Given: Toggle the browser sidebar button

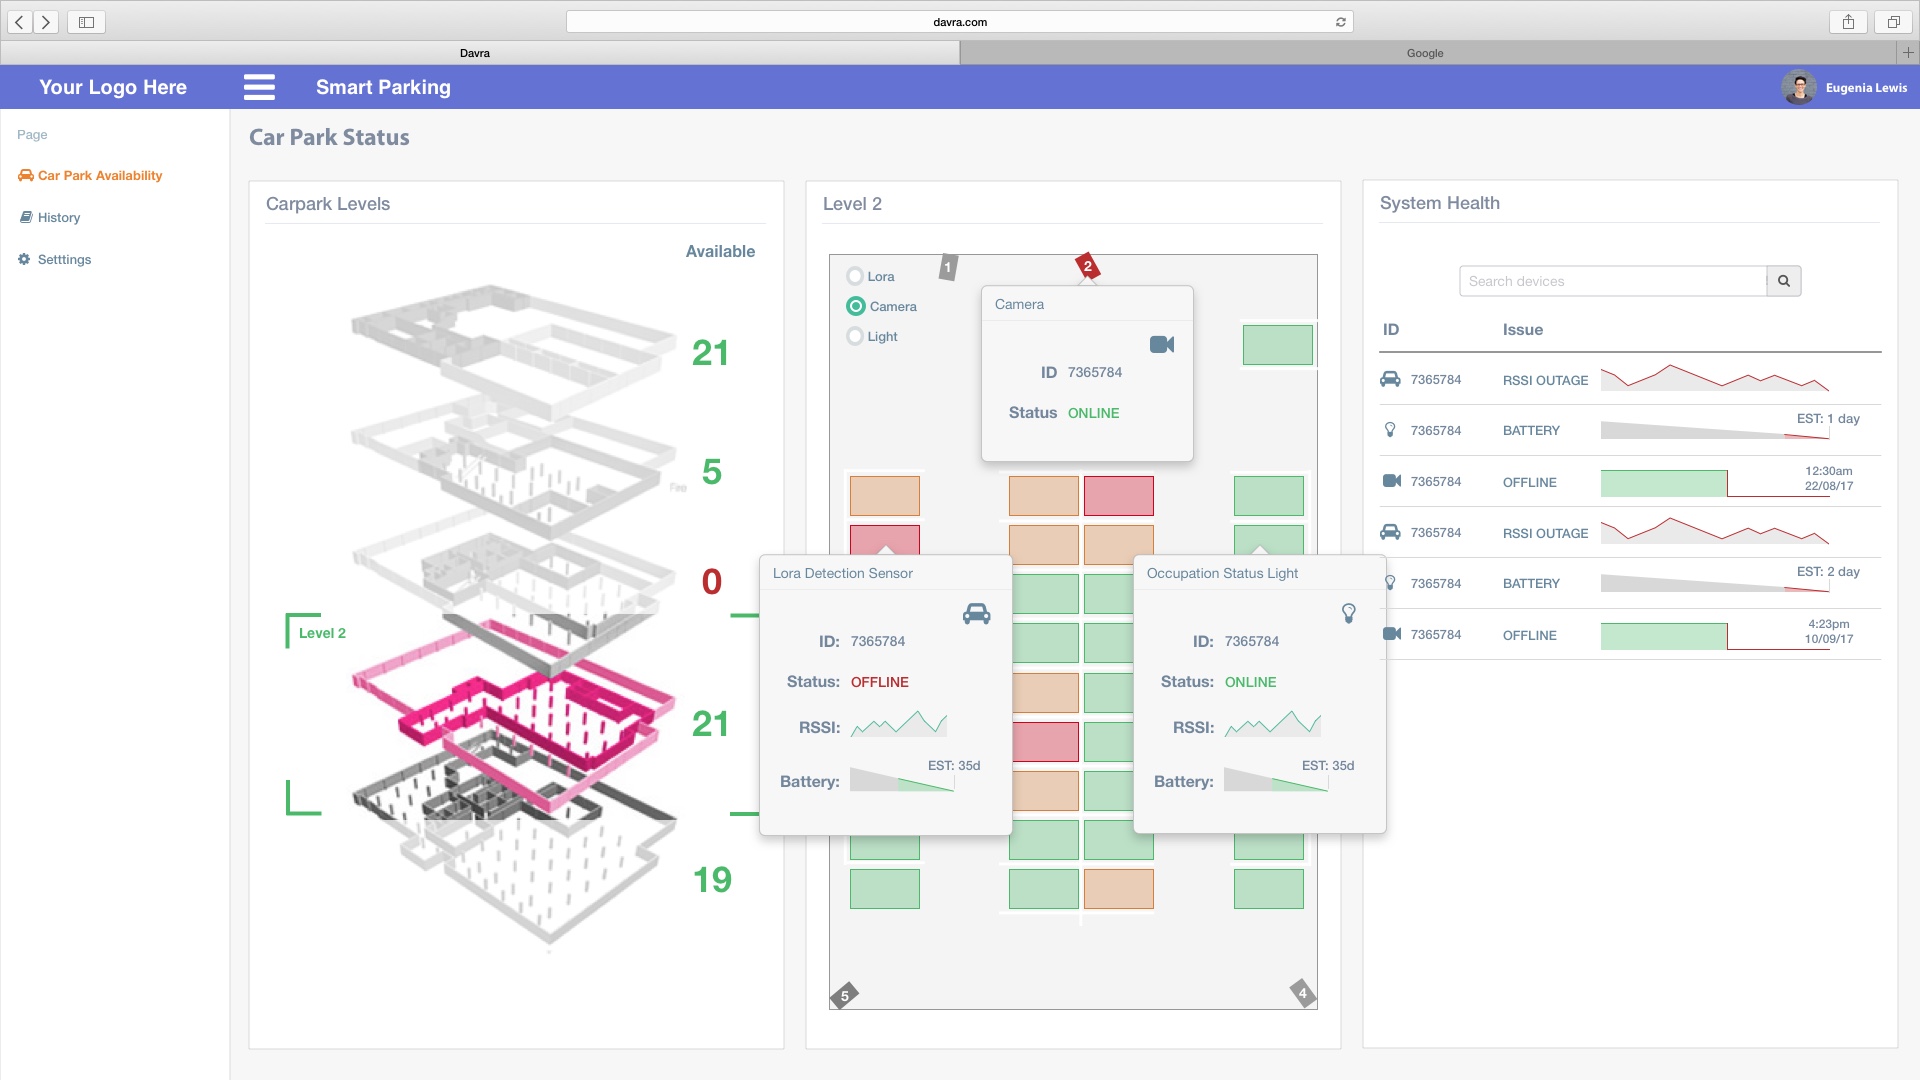Looking at the screenshot, I should (x=87, y=22).
